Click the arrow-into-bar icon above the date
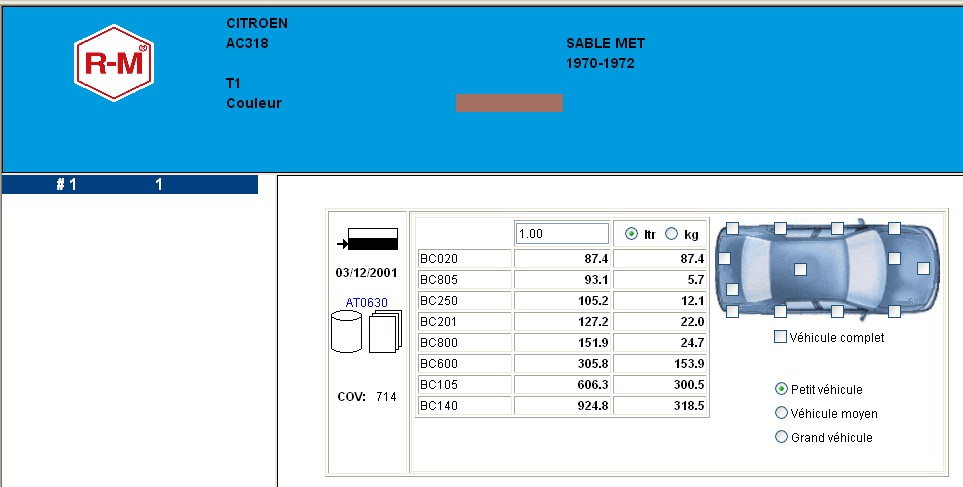Viewport: 963px width, 487px height. coord(369,240)
